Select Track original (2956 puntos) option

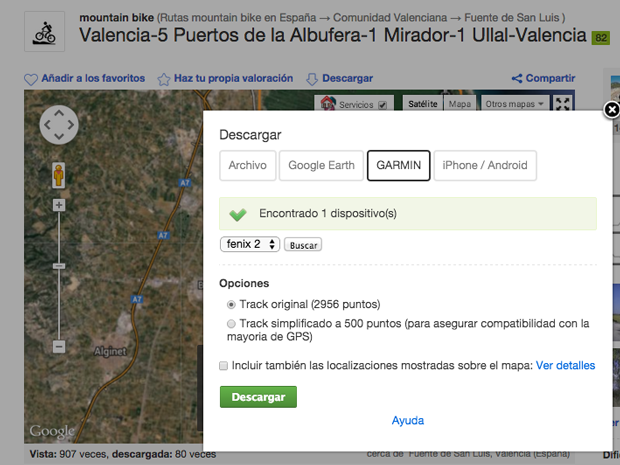(x=231, y=304)
